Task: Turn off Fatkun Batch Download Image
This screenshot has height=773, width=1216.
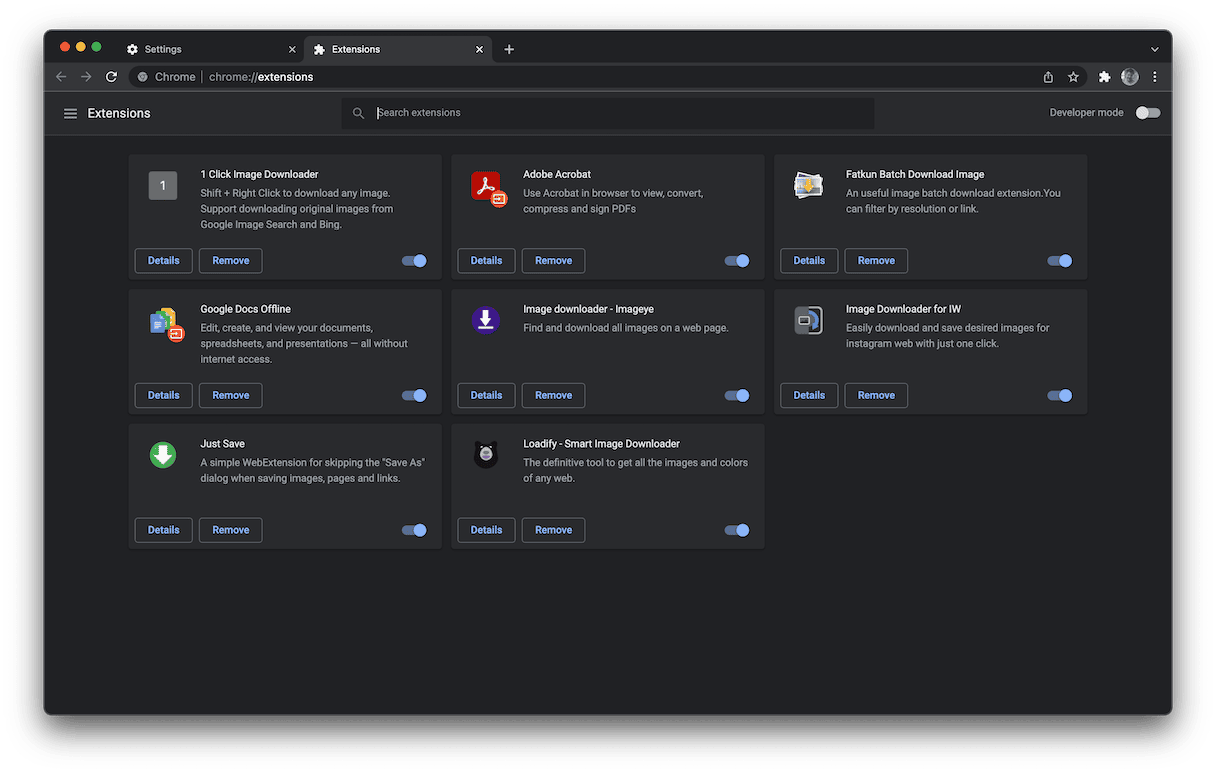Action: [1060, 261]
